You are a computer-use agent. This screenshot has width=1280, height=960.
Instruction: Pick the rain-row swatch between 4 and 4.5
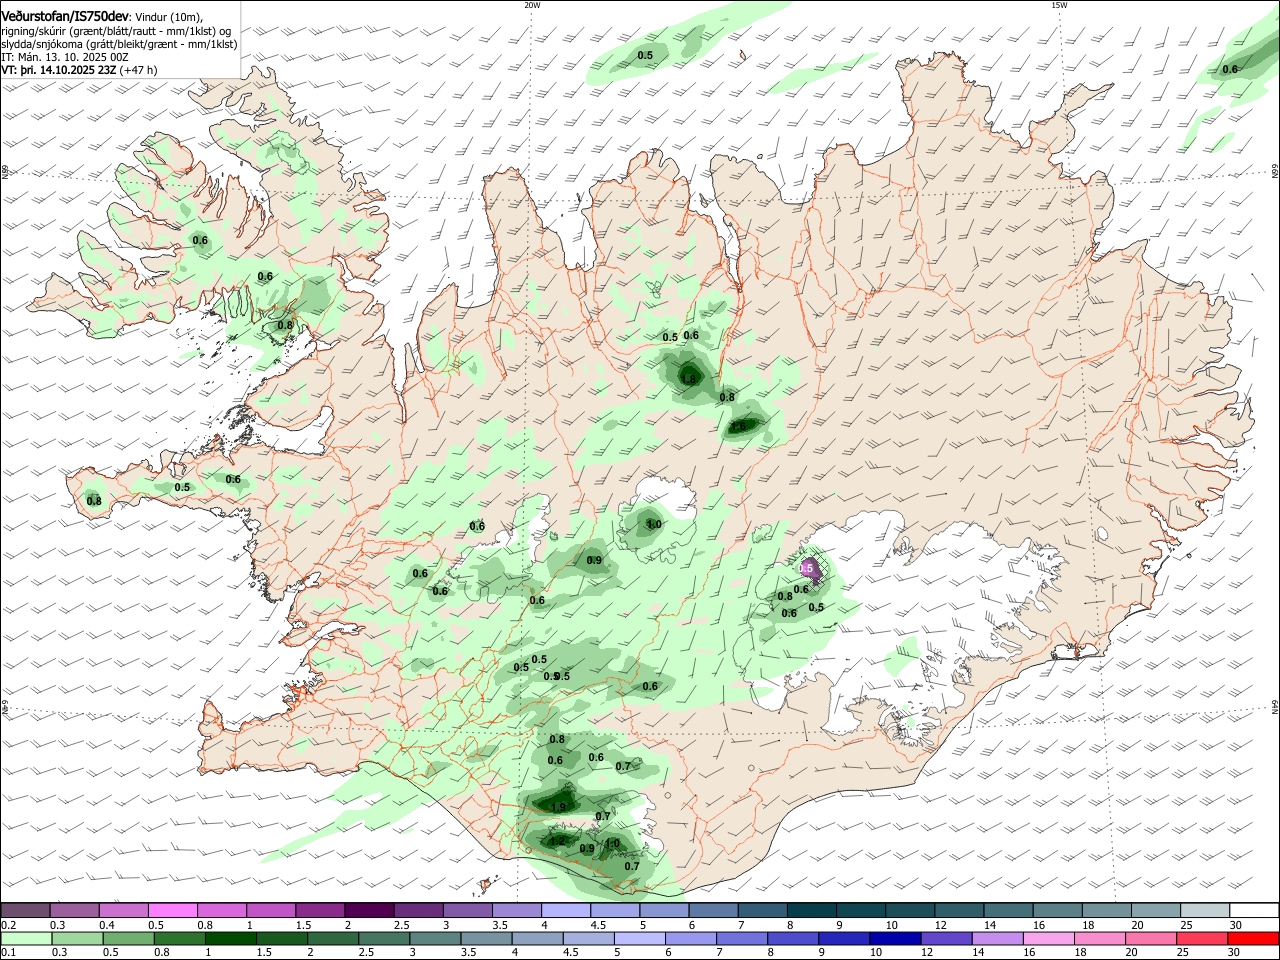(x=538, y=939)
